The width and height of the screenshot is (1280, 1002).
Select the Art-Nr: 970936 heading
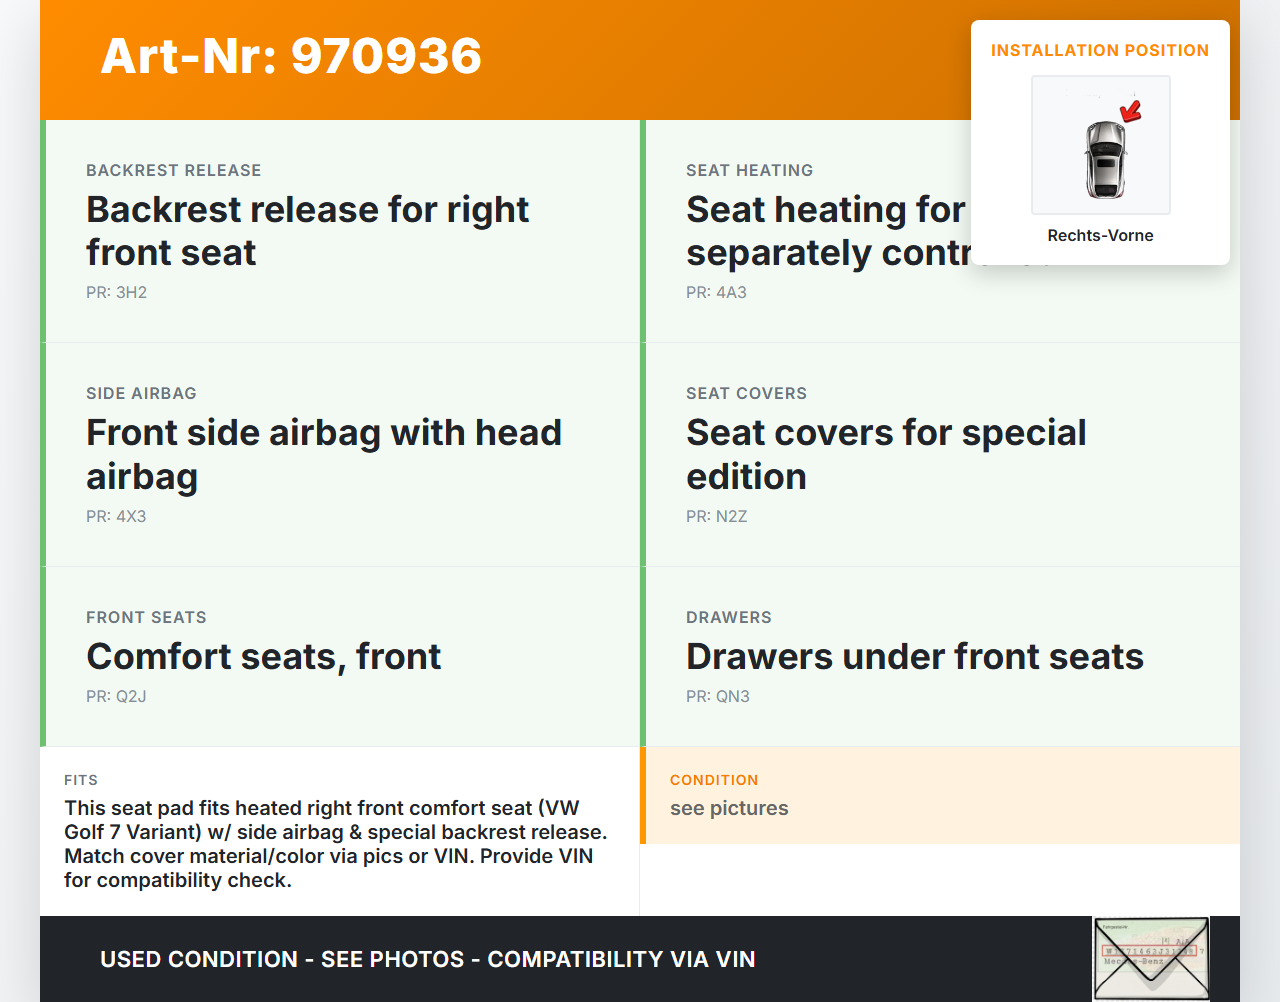coord(291,56)
